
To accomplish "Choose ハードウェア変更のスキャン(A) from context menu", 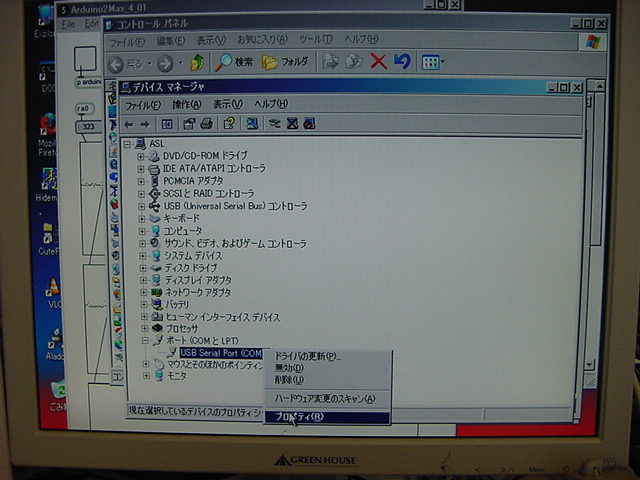I will (325, 399).
